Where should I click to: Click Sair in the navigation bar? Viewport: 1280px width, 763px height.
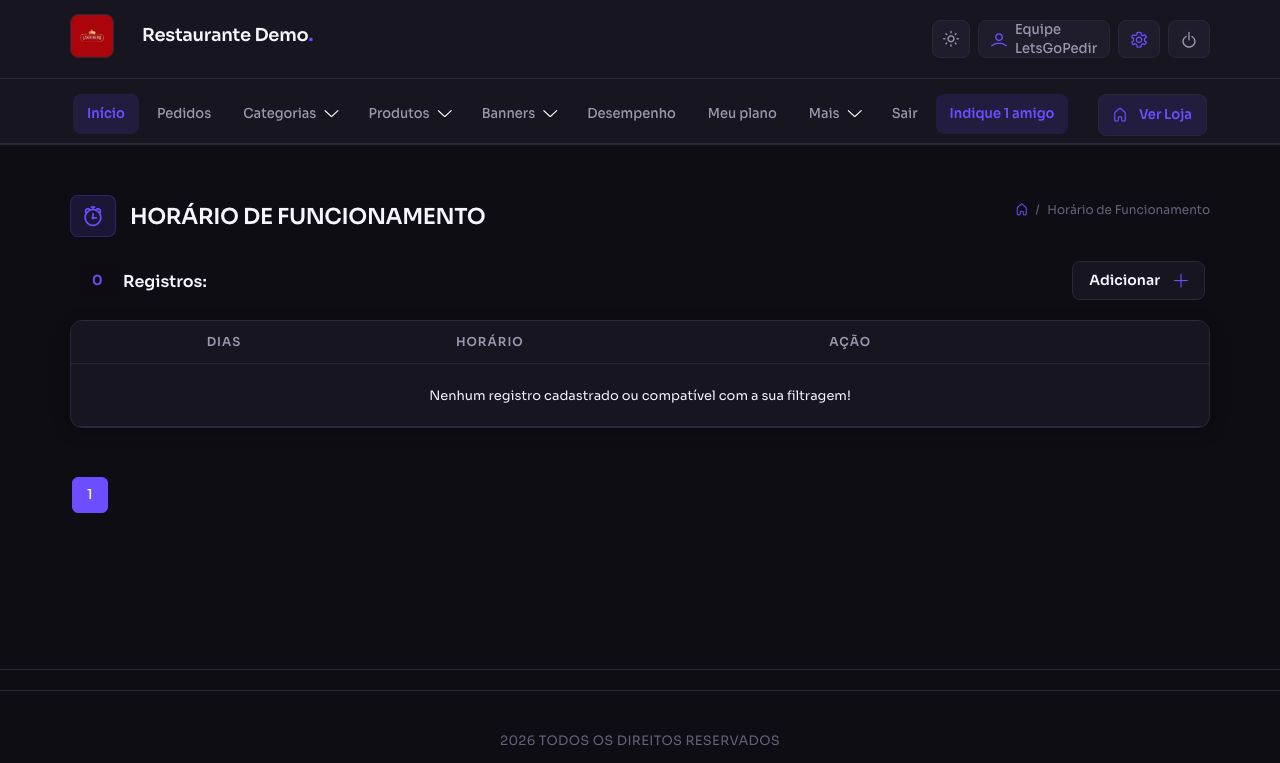click(x=905, y=114)
